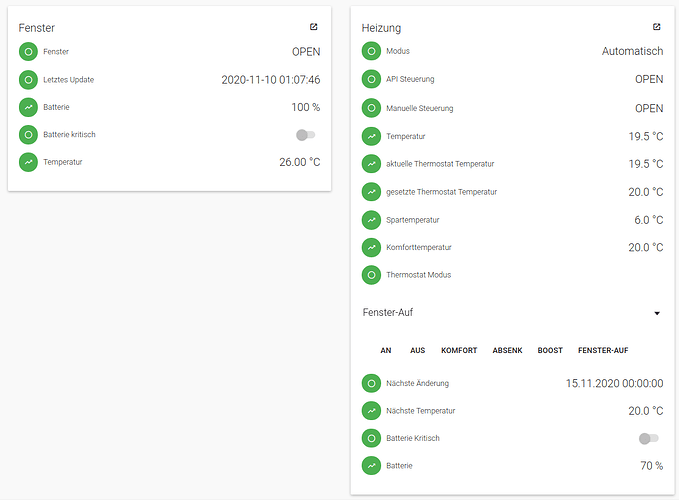Click chart icon beside Komforttemperatur
The width and height of the screenshot is (679, 500).
[371, 247]
